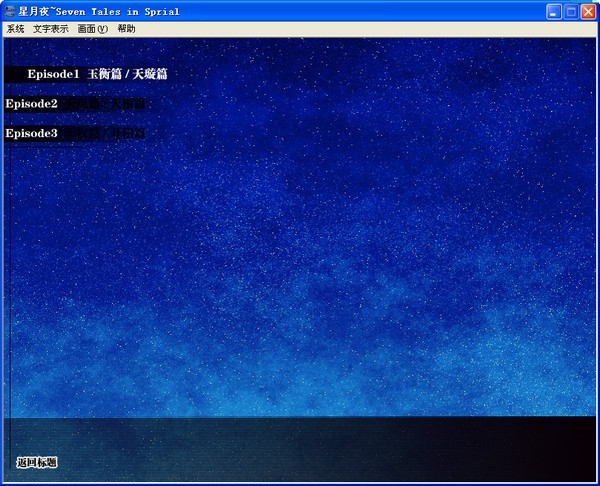Open the 文字表示 menu

(51, 29)
